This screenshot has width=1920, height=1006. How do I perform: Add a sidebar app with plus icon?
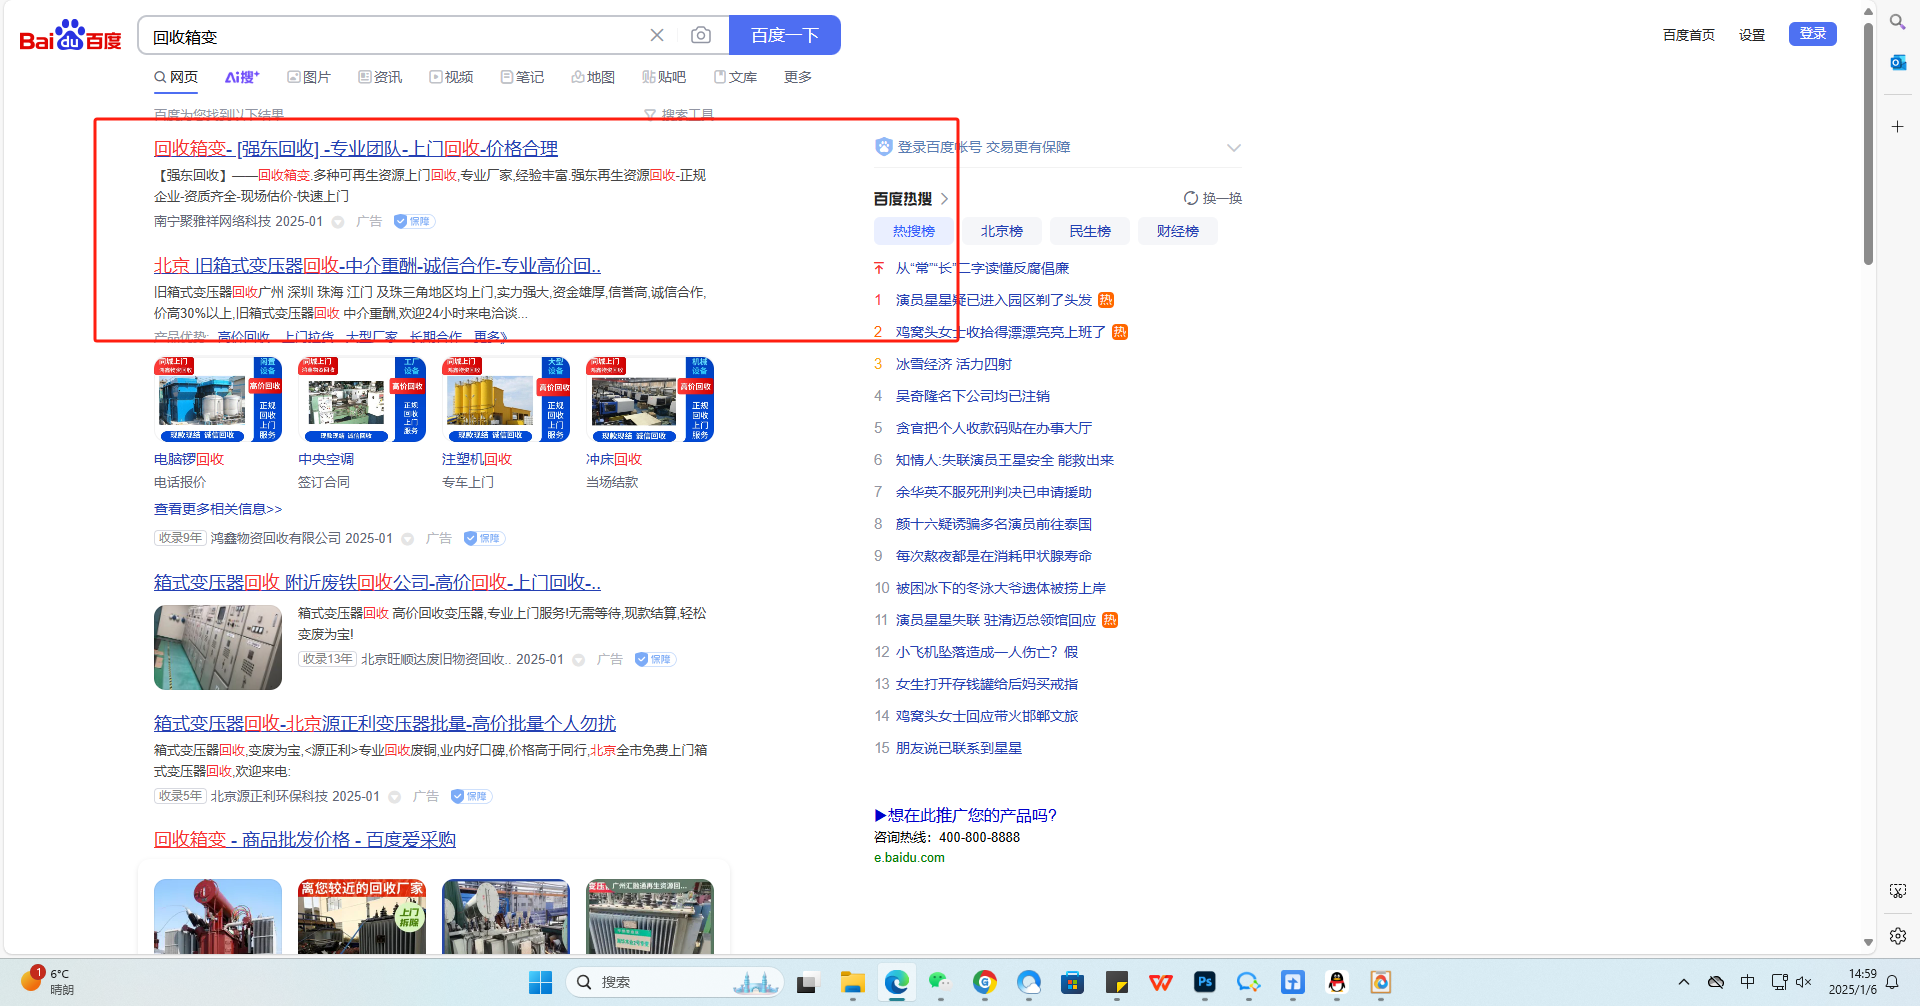click(x=1897, y=127)
